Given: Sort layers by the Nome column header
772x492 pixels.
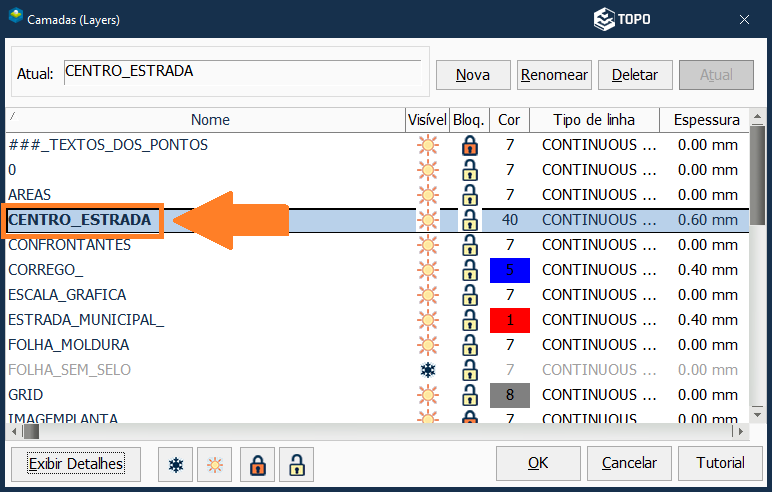Looking at the screenshot, I should coord(210,120).
